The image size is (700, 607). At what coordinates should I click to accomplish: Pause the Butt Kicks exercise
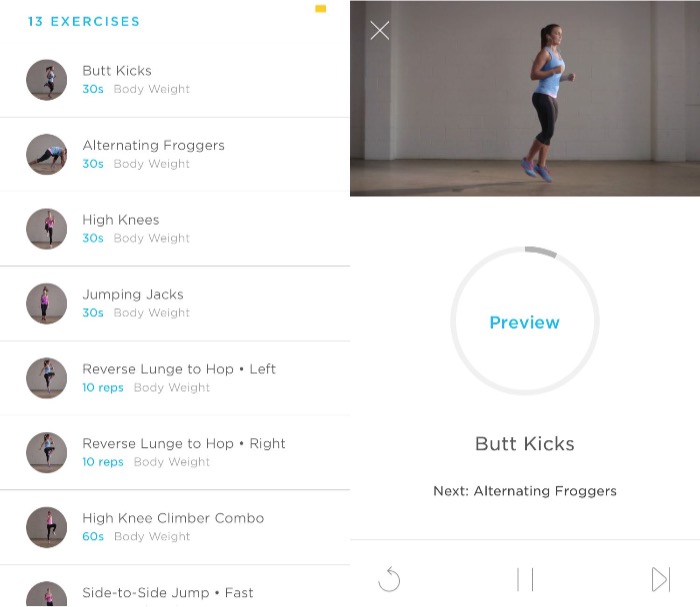(525, 579)
